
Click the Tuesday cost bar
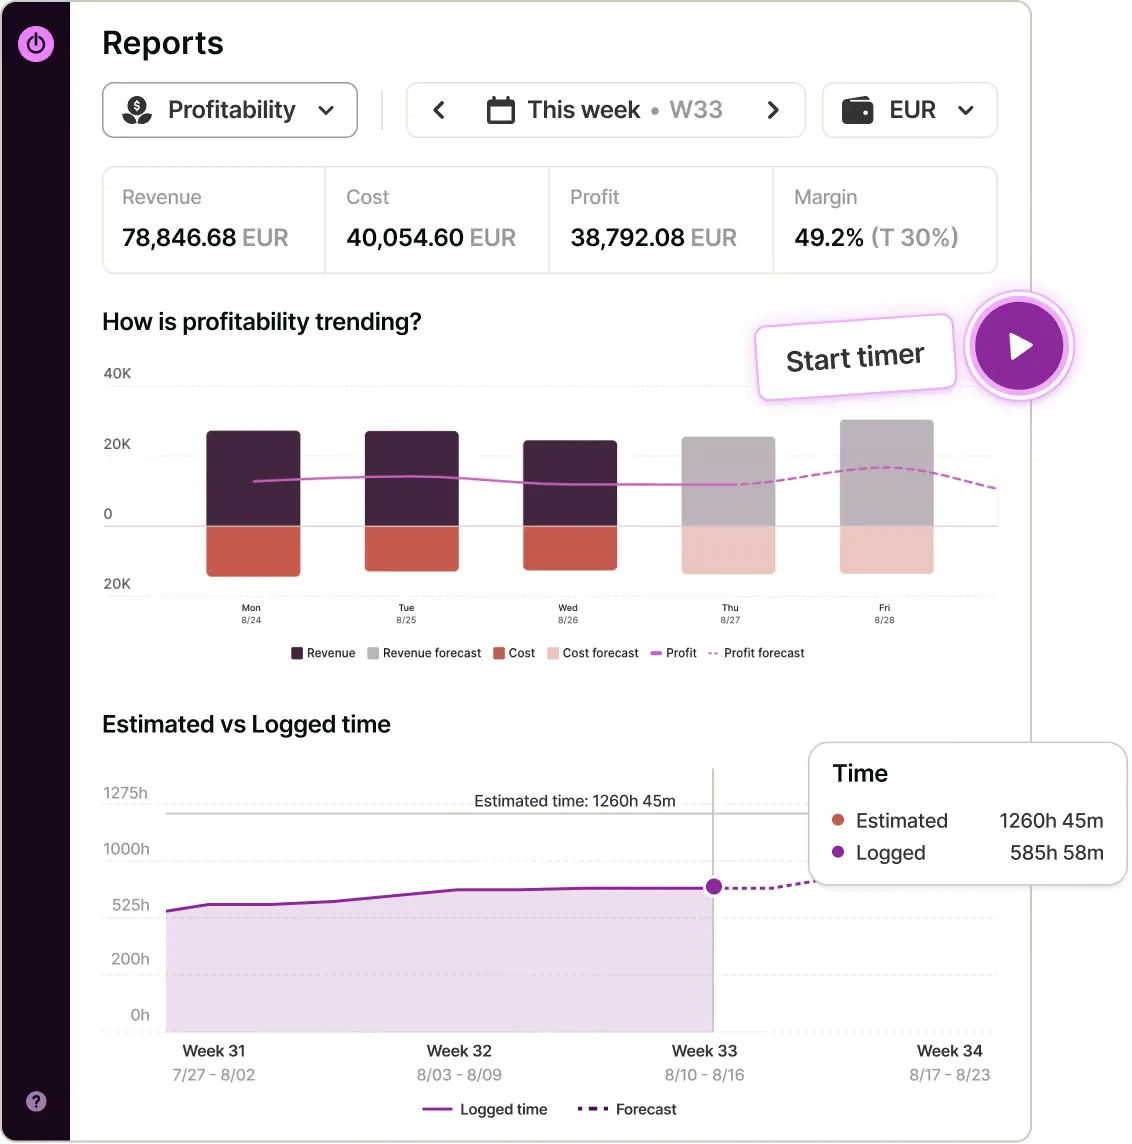pyautogui.click(x=411, y=549)
